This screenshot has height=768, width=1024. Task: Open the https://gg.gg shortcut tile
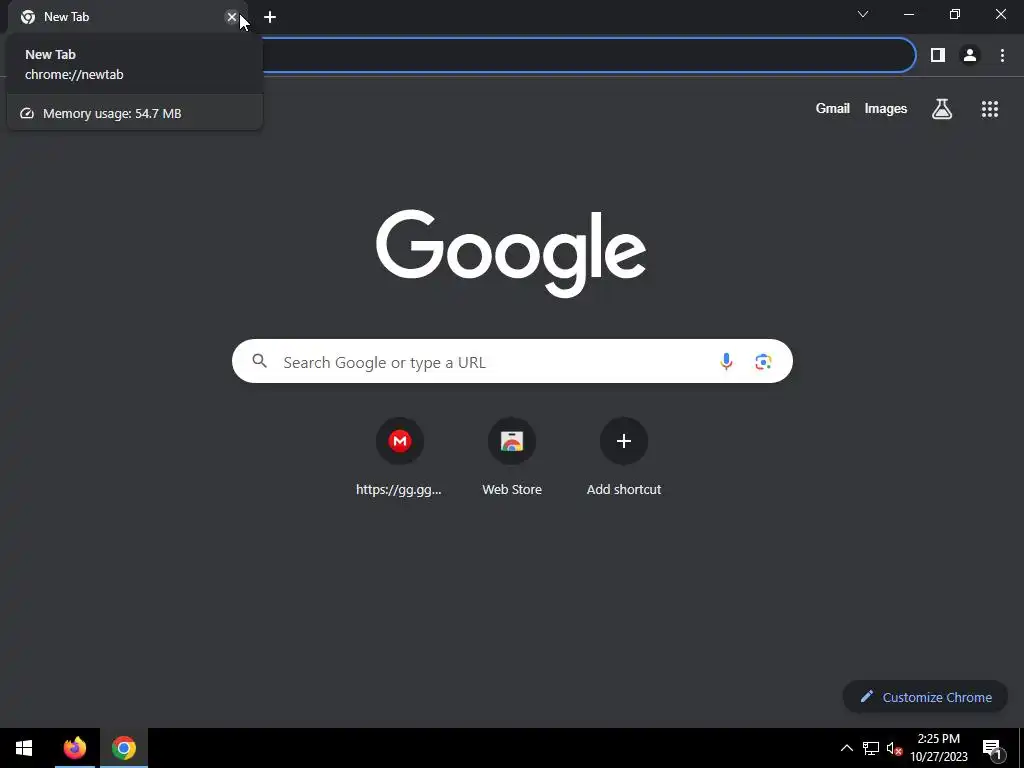[x=399, y=457]
